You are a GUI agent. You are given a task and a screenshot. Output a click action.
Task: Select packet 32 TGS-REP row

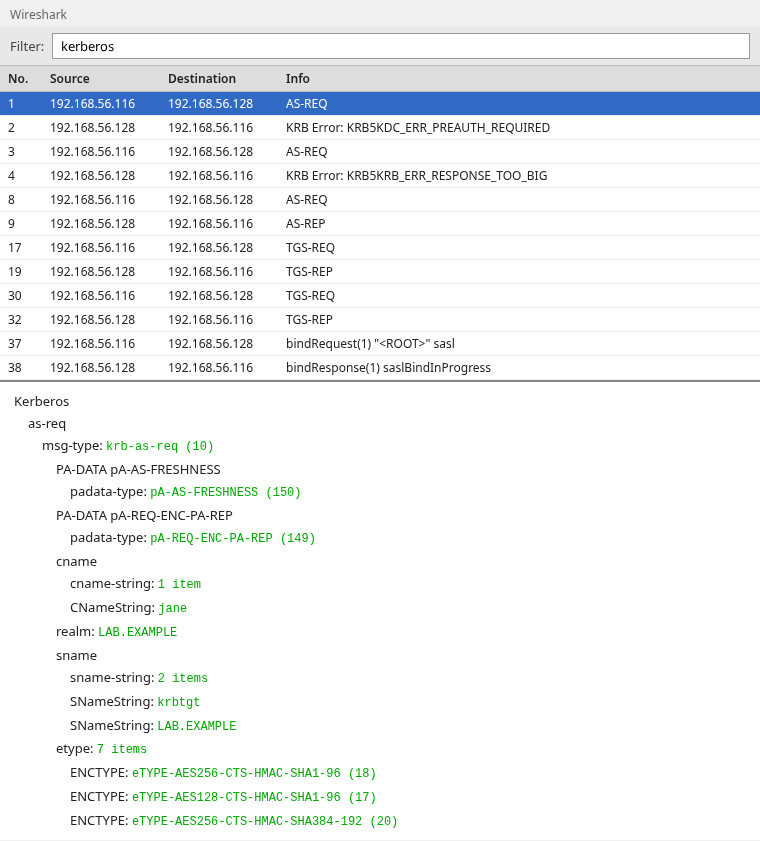pyautogui.click(x=380, y=320)
